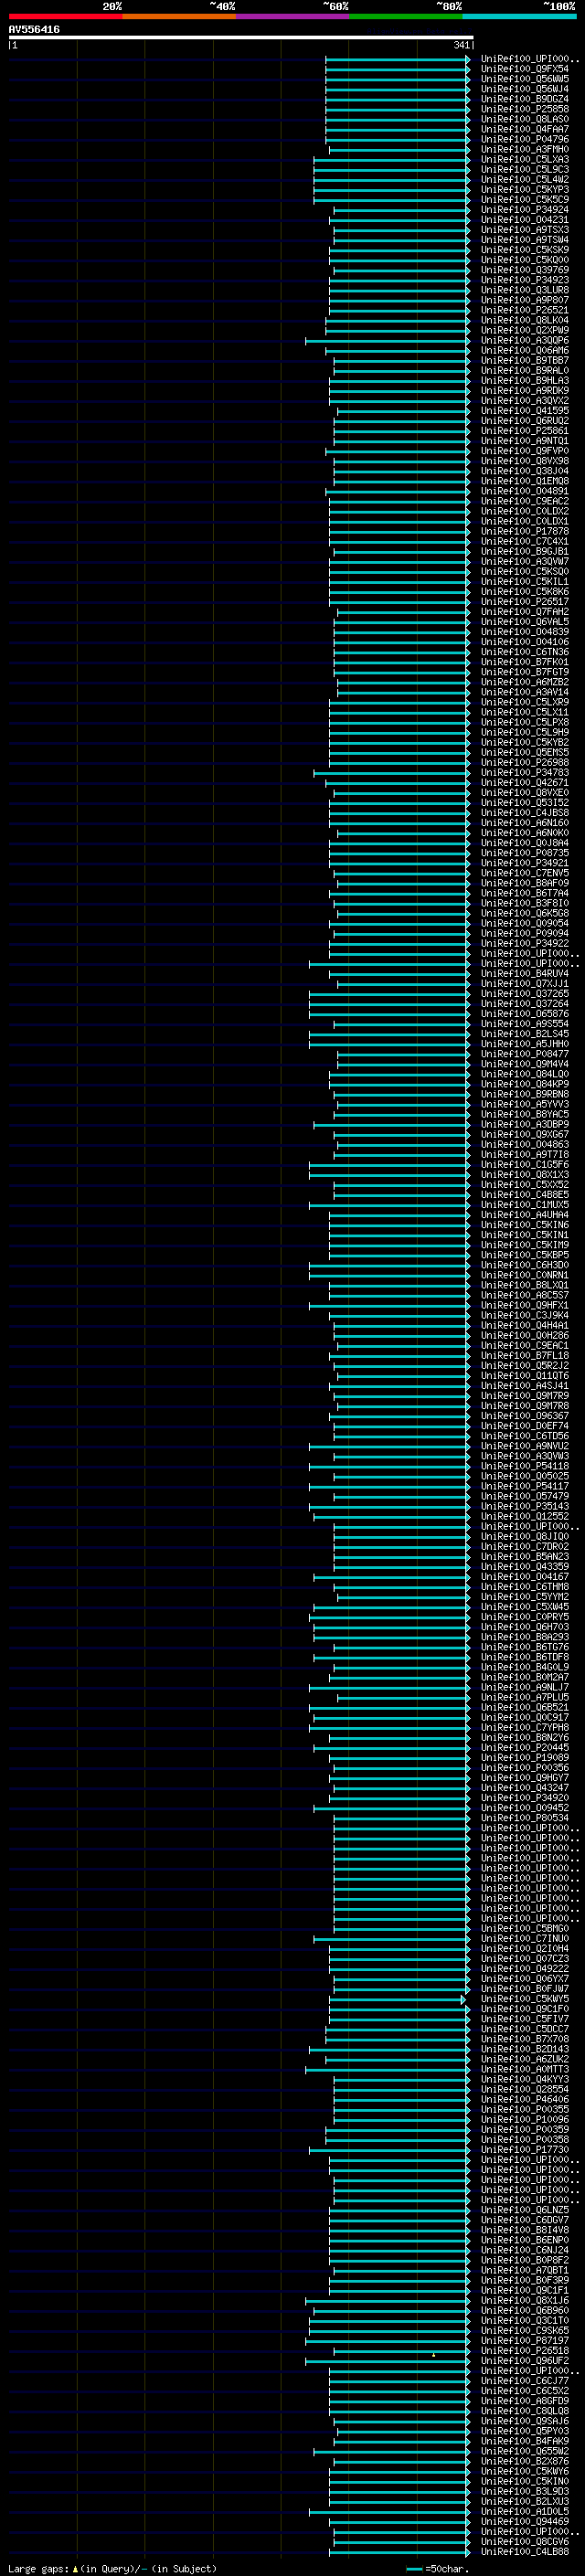Select the UniRef100_B9TBB7 label
This screenshot has width=585, height=2576.
point(525,360)
